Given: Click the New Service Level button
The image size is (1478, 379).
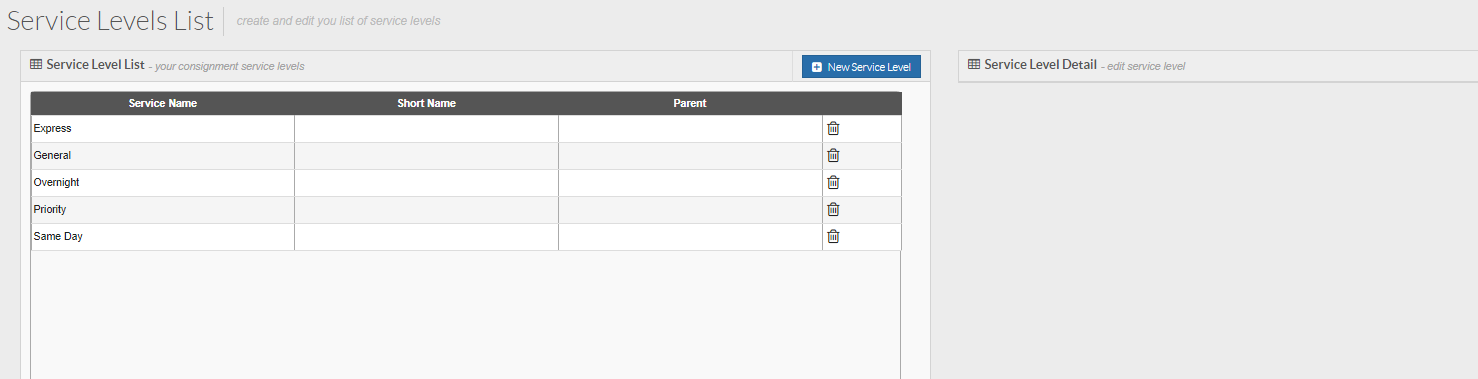Looking at the screenshot, I should 861,67.
